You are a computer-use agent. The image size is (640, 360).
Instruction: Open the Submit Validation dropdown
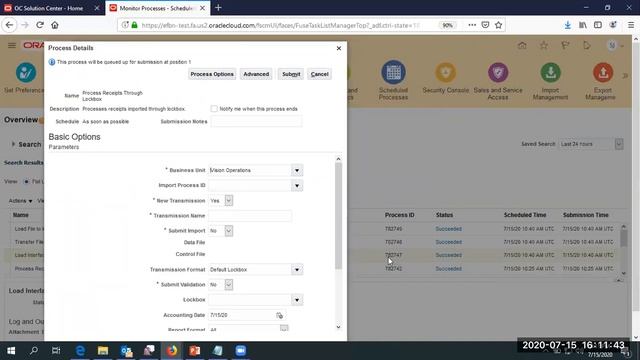229,284
